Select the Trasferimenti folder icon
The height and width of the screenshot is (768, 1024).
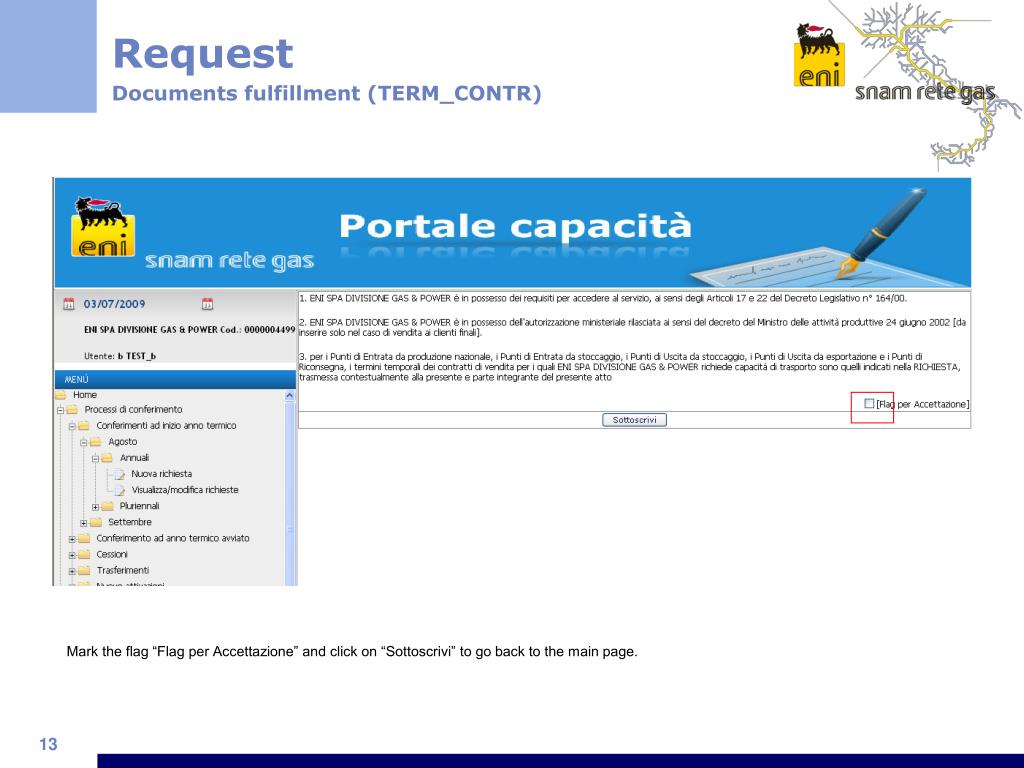tap(84, 571)
